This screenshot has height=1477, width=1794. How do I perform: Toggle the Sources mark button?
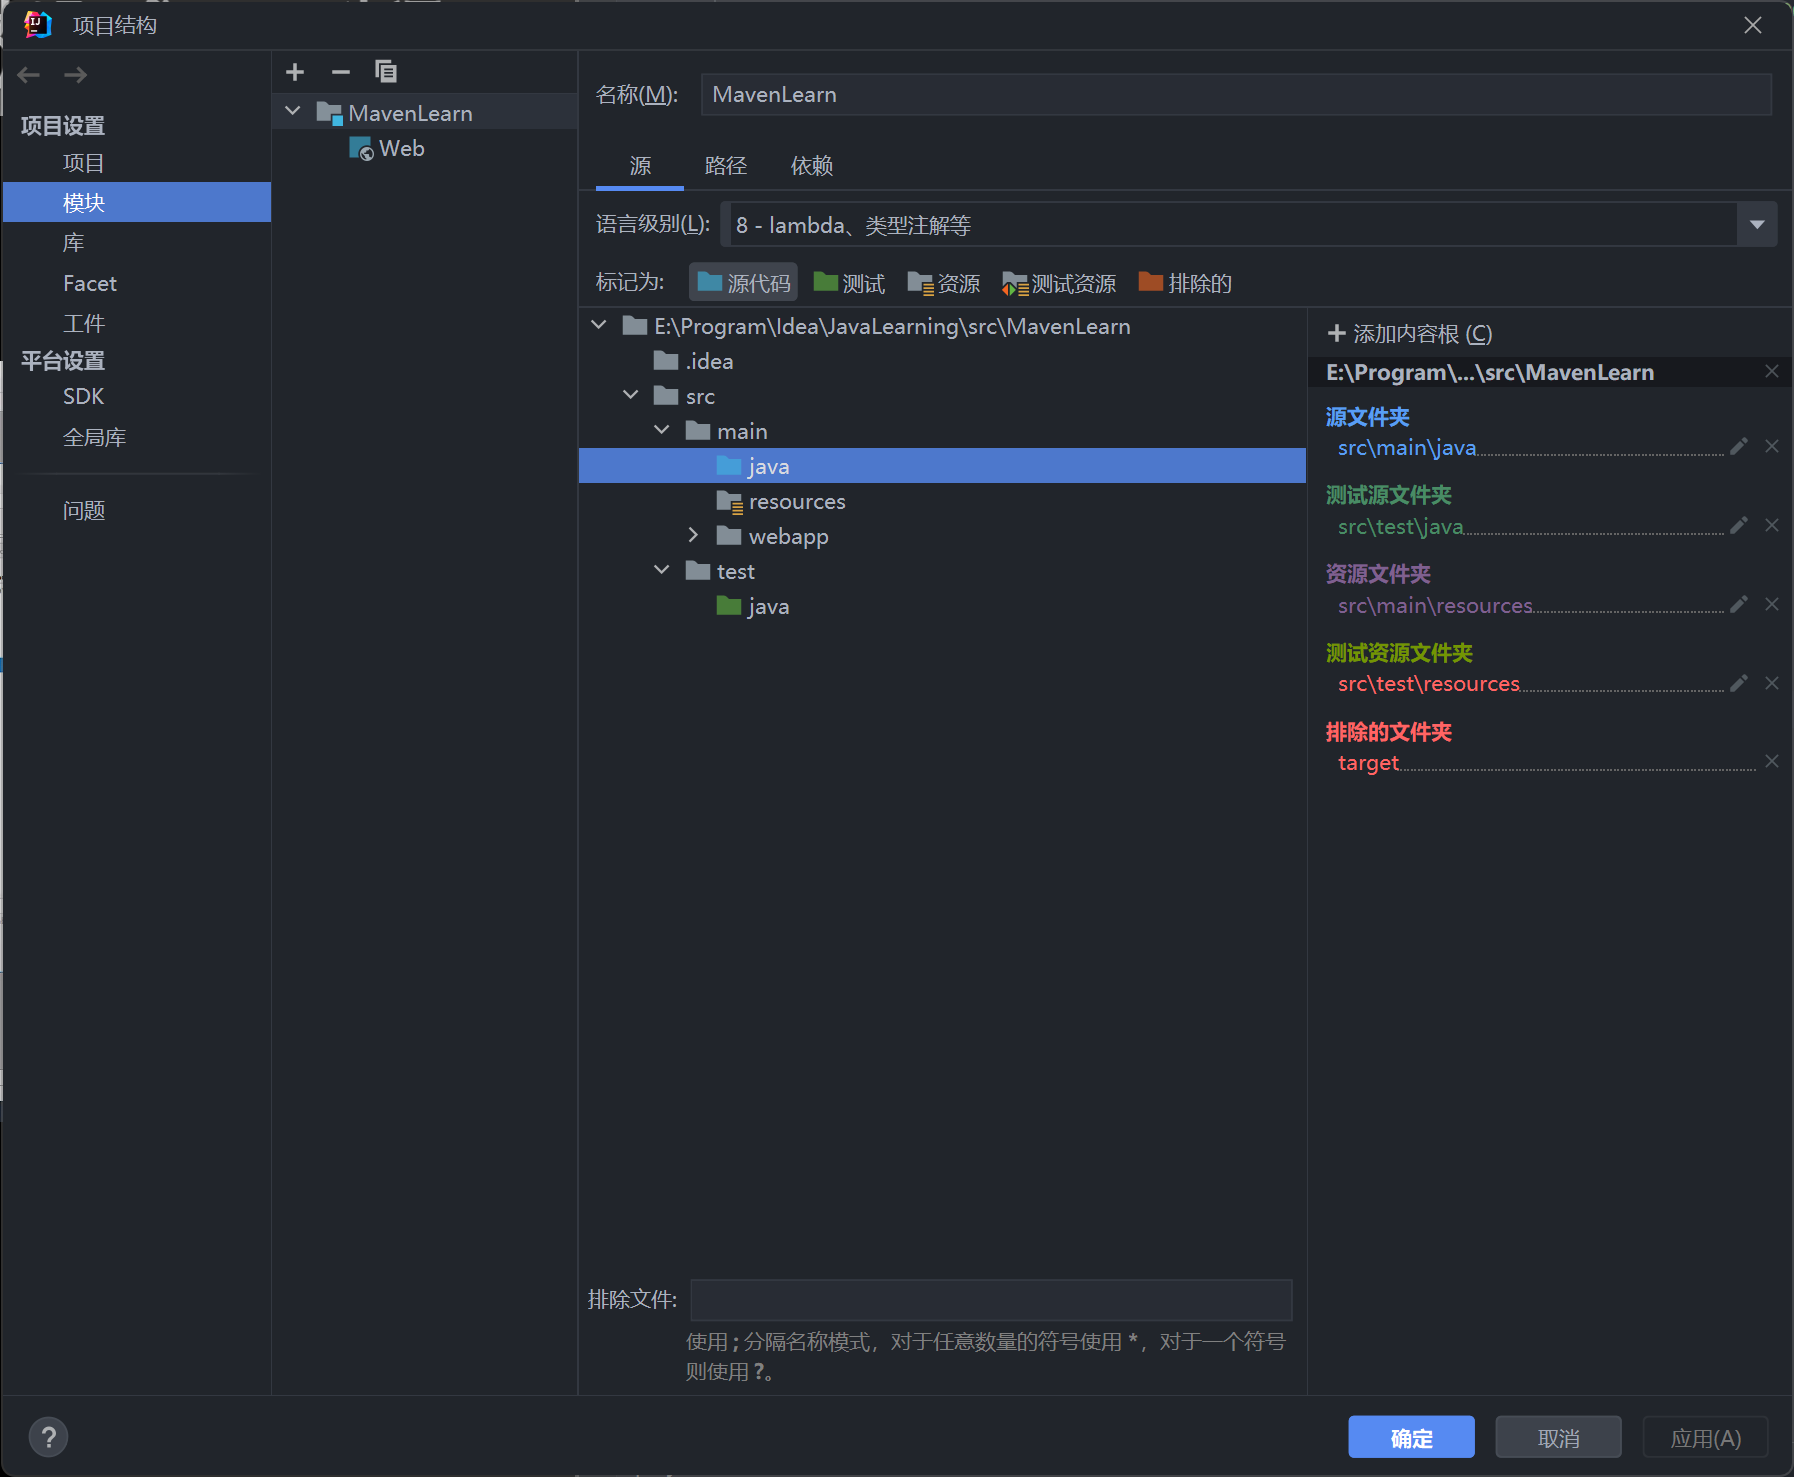click(743, 283)
